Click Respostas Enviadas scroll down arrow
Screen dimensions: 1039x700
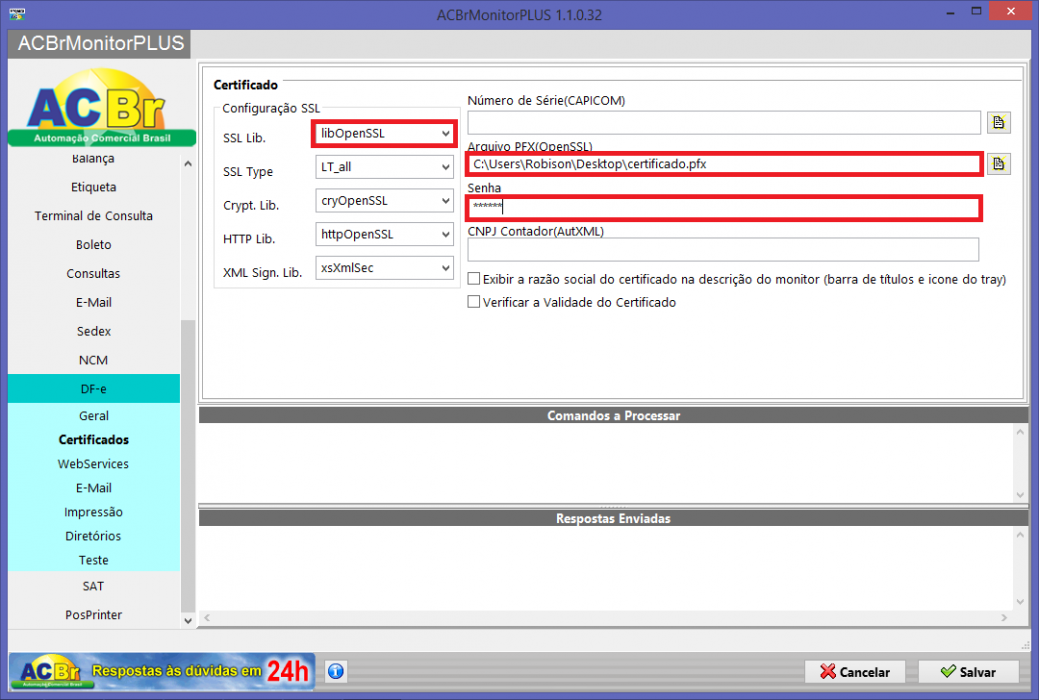(x=1020, y=602)
